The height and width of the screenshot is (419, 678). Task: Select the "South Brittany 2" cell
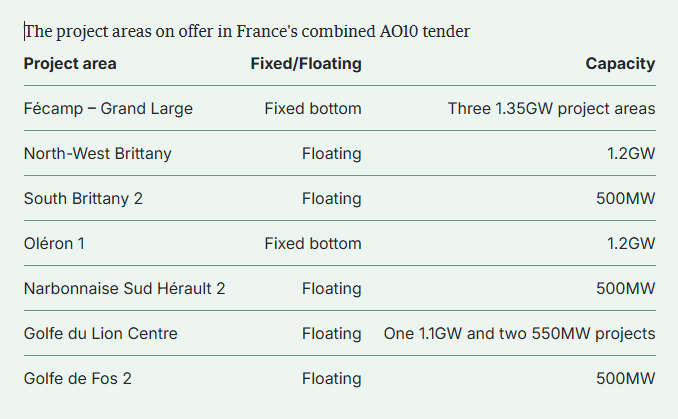(83, 198)
